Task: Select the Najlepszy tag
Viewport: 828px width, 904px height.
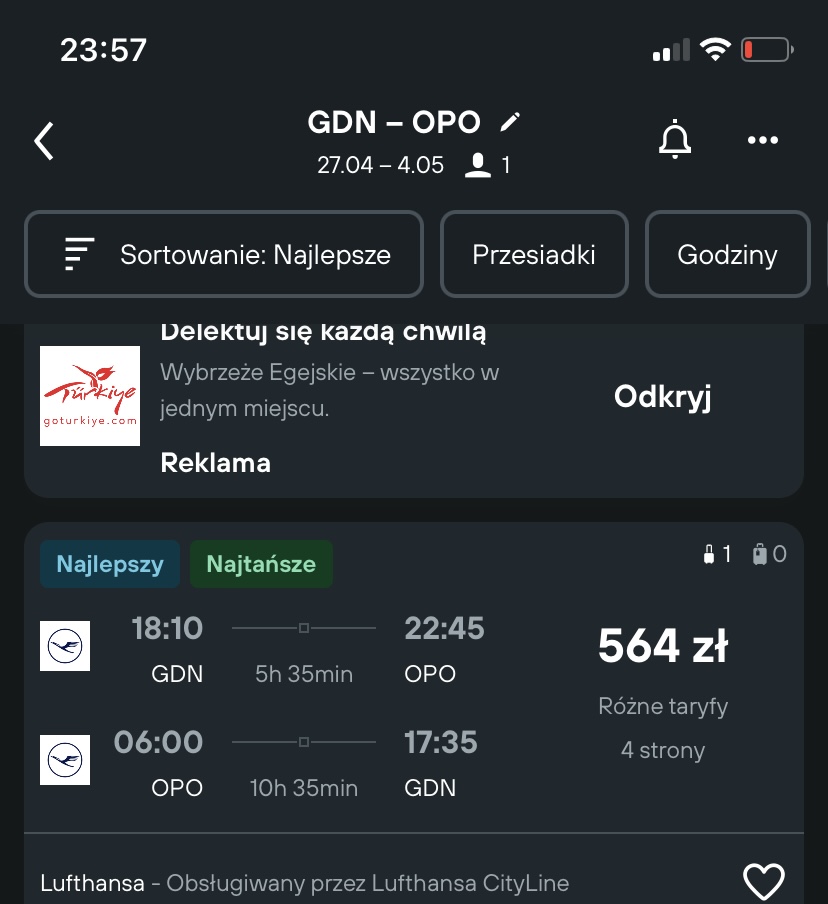Action: [x=110, y=564]
